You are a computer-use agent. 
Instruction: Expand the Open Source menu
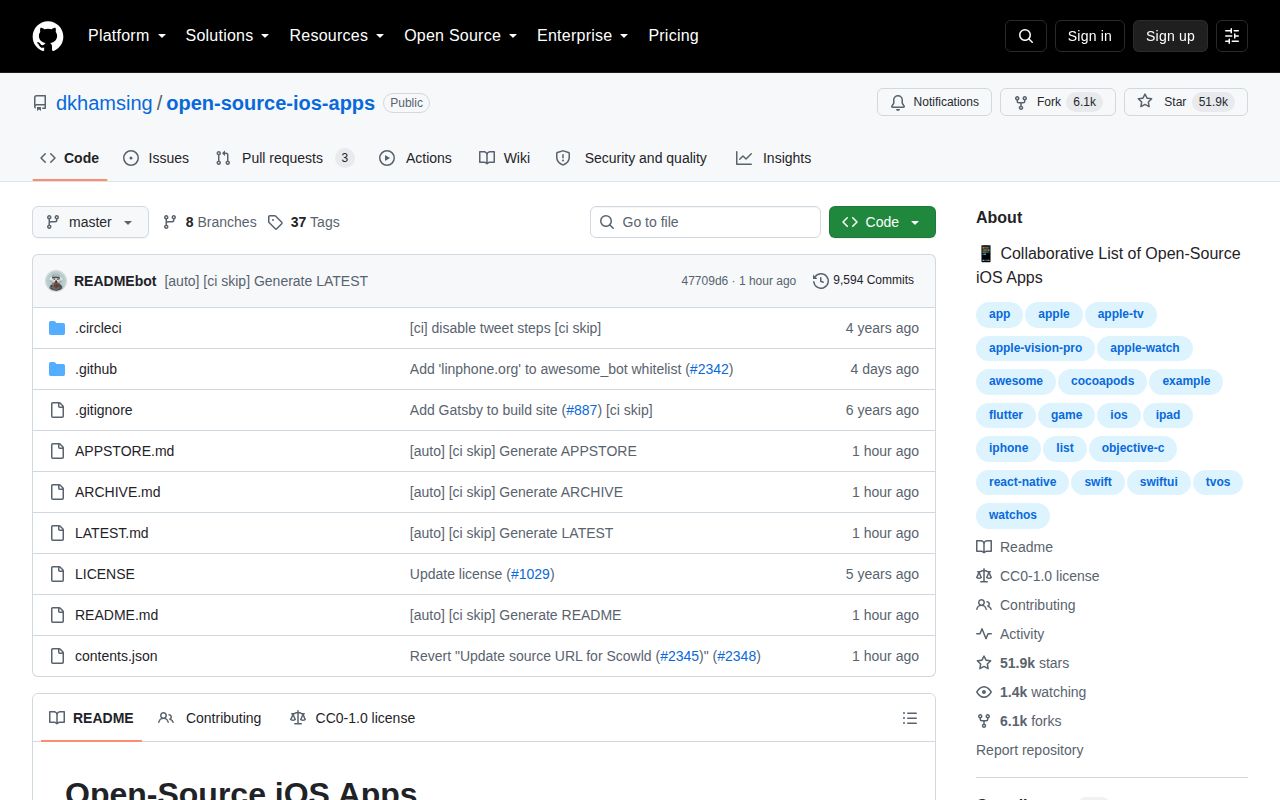[x=460, y=36]
